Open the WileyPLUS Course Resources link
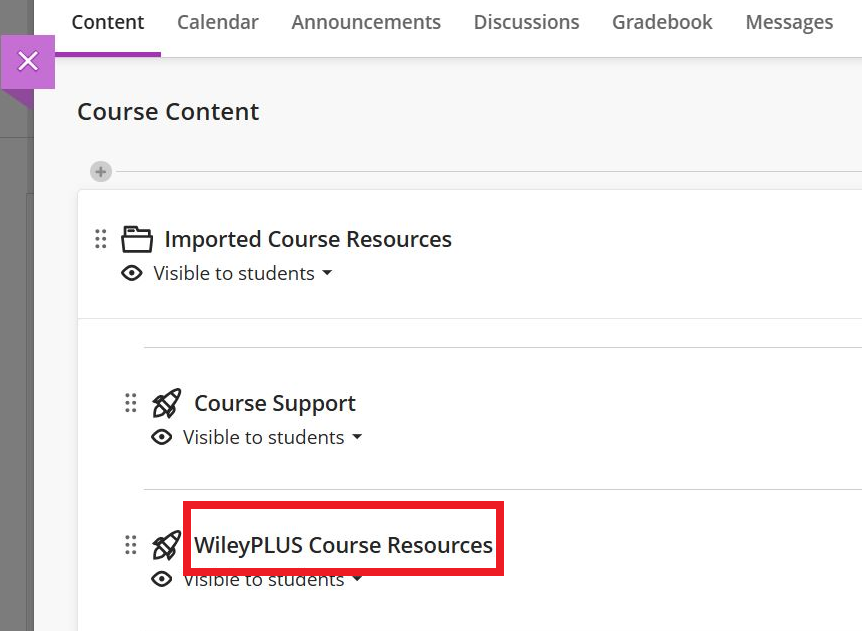 [344, 545]
